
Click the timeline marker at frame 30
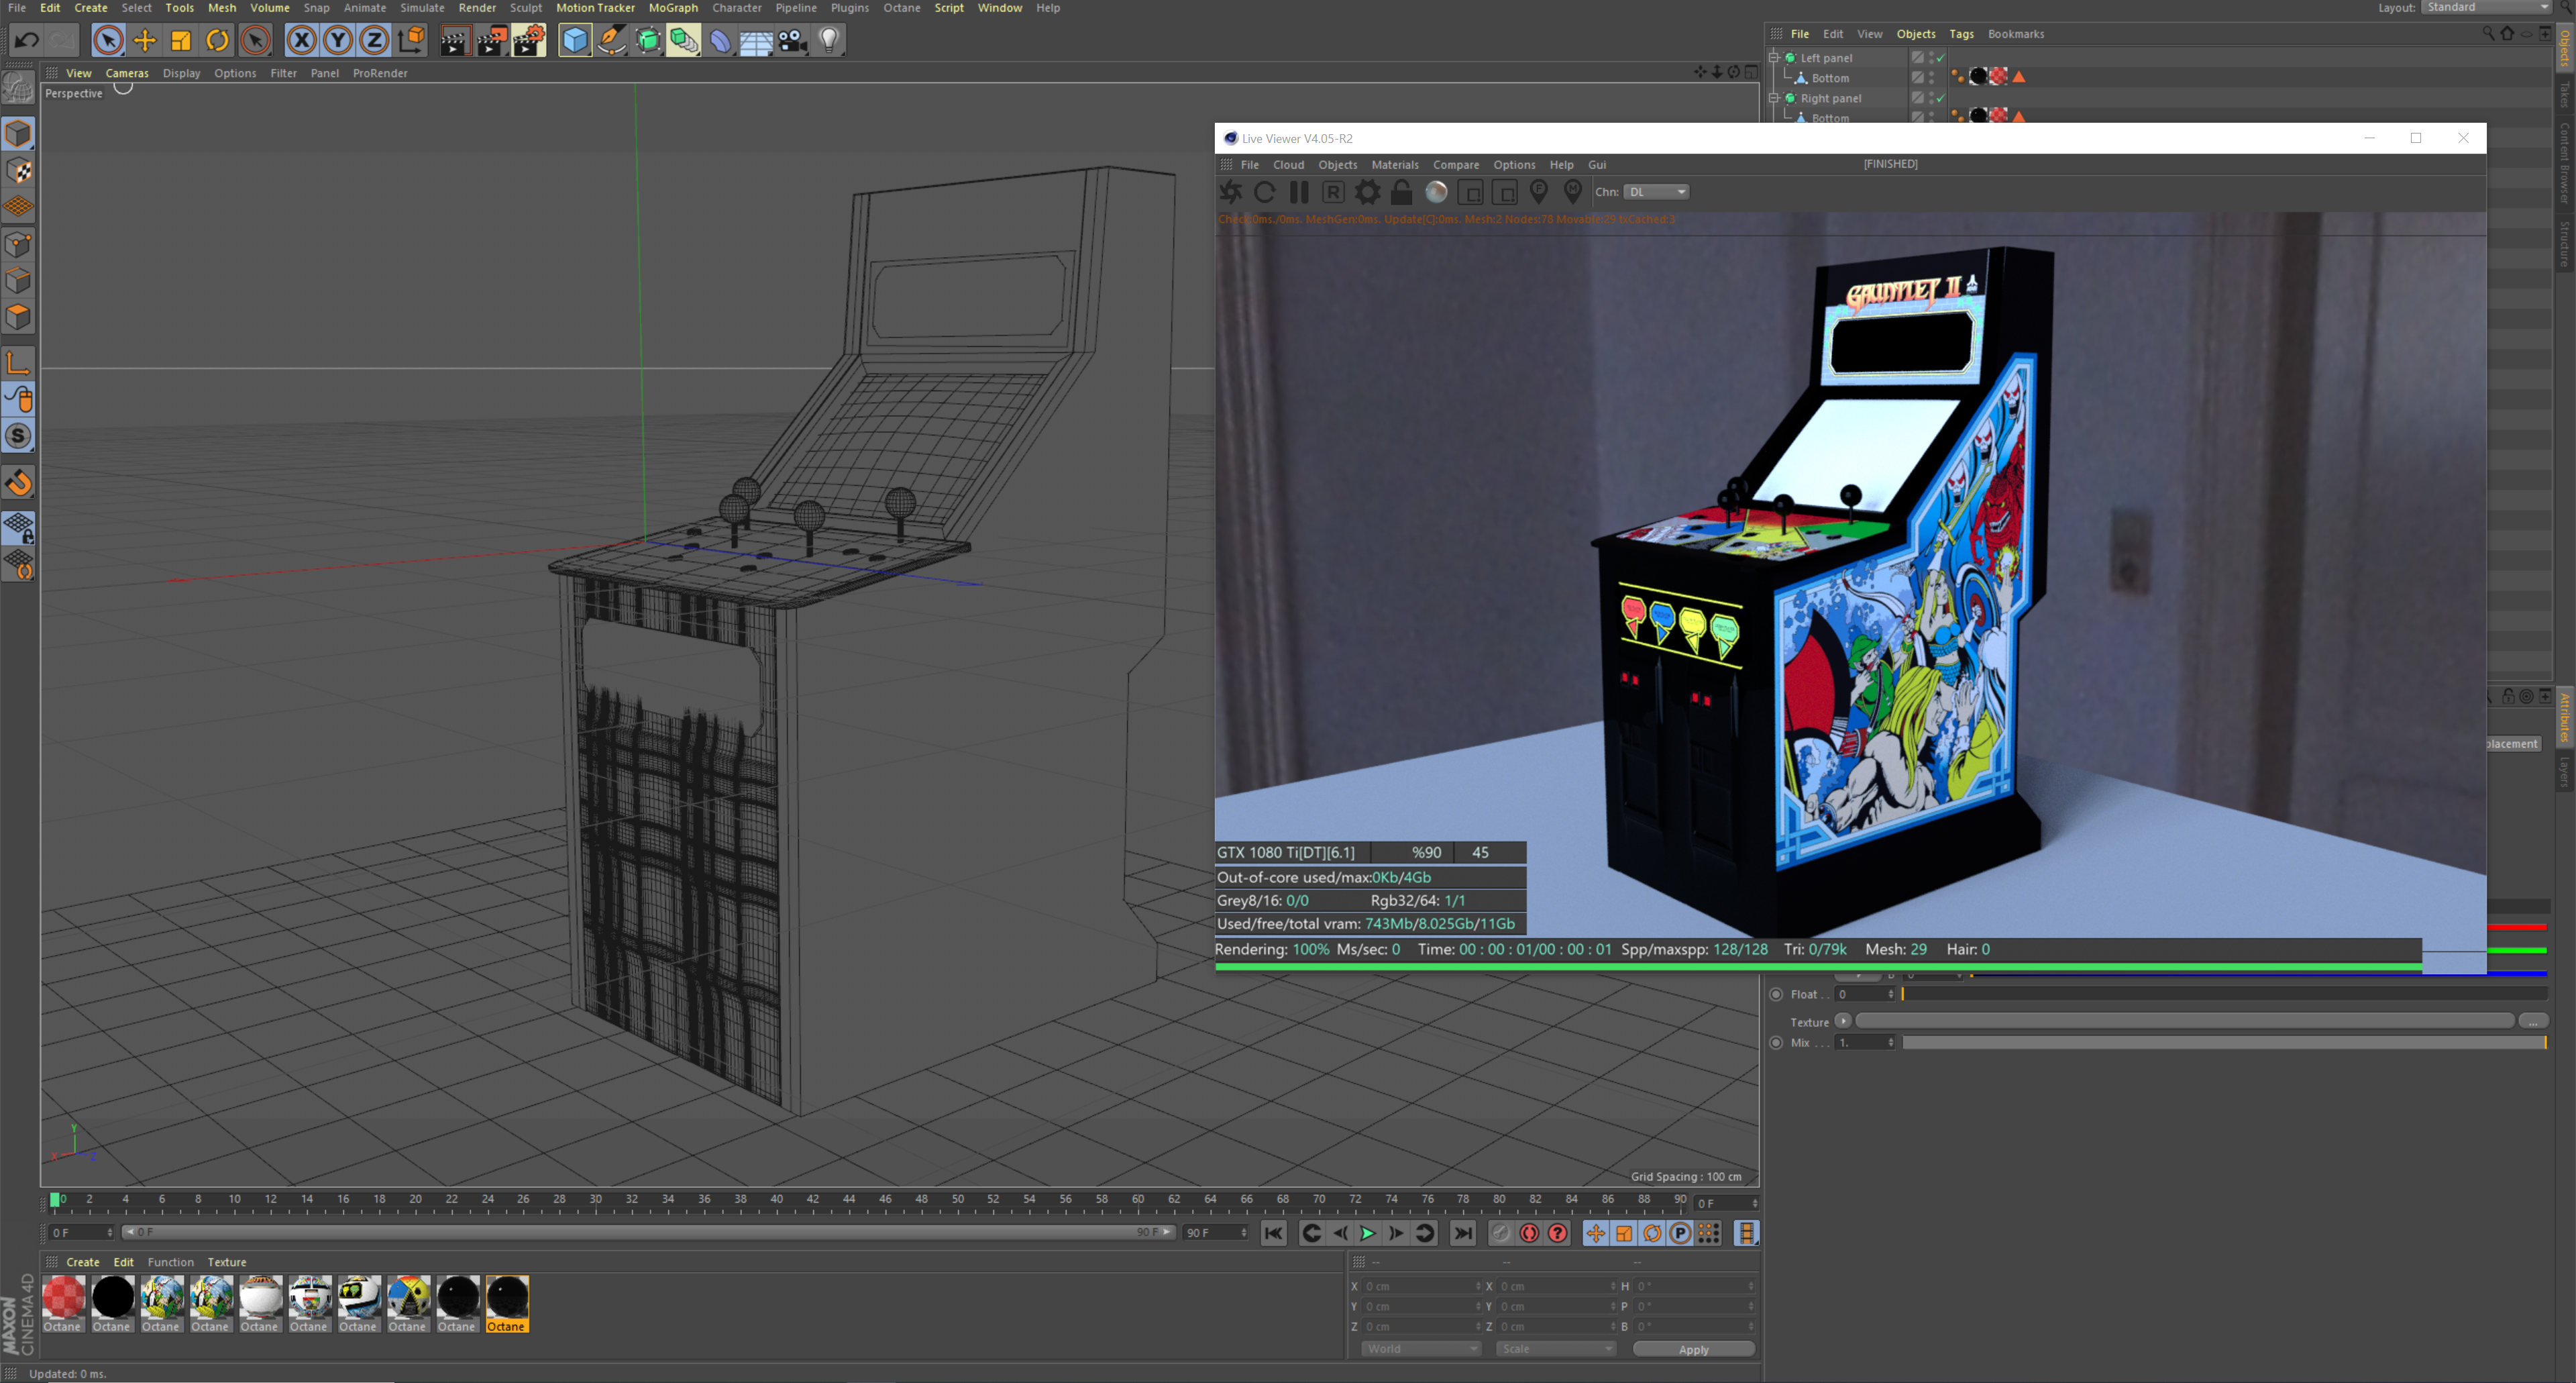point(596,1199)
